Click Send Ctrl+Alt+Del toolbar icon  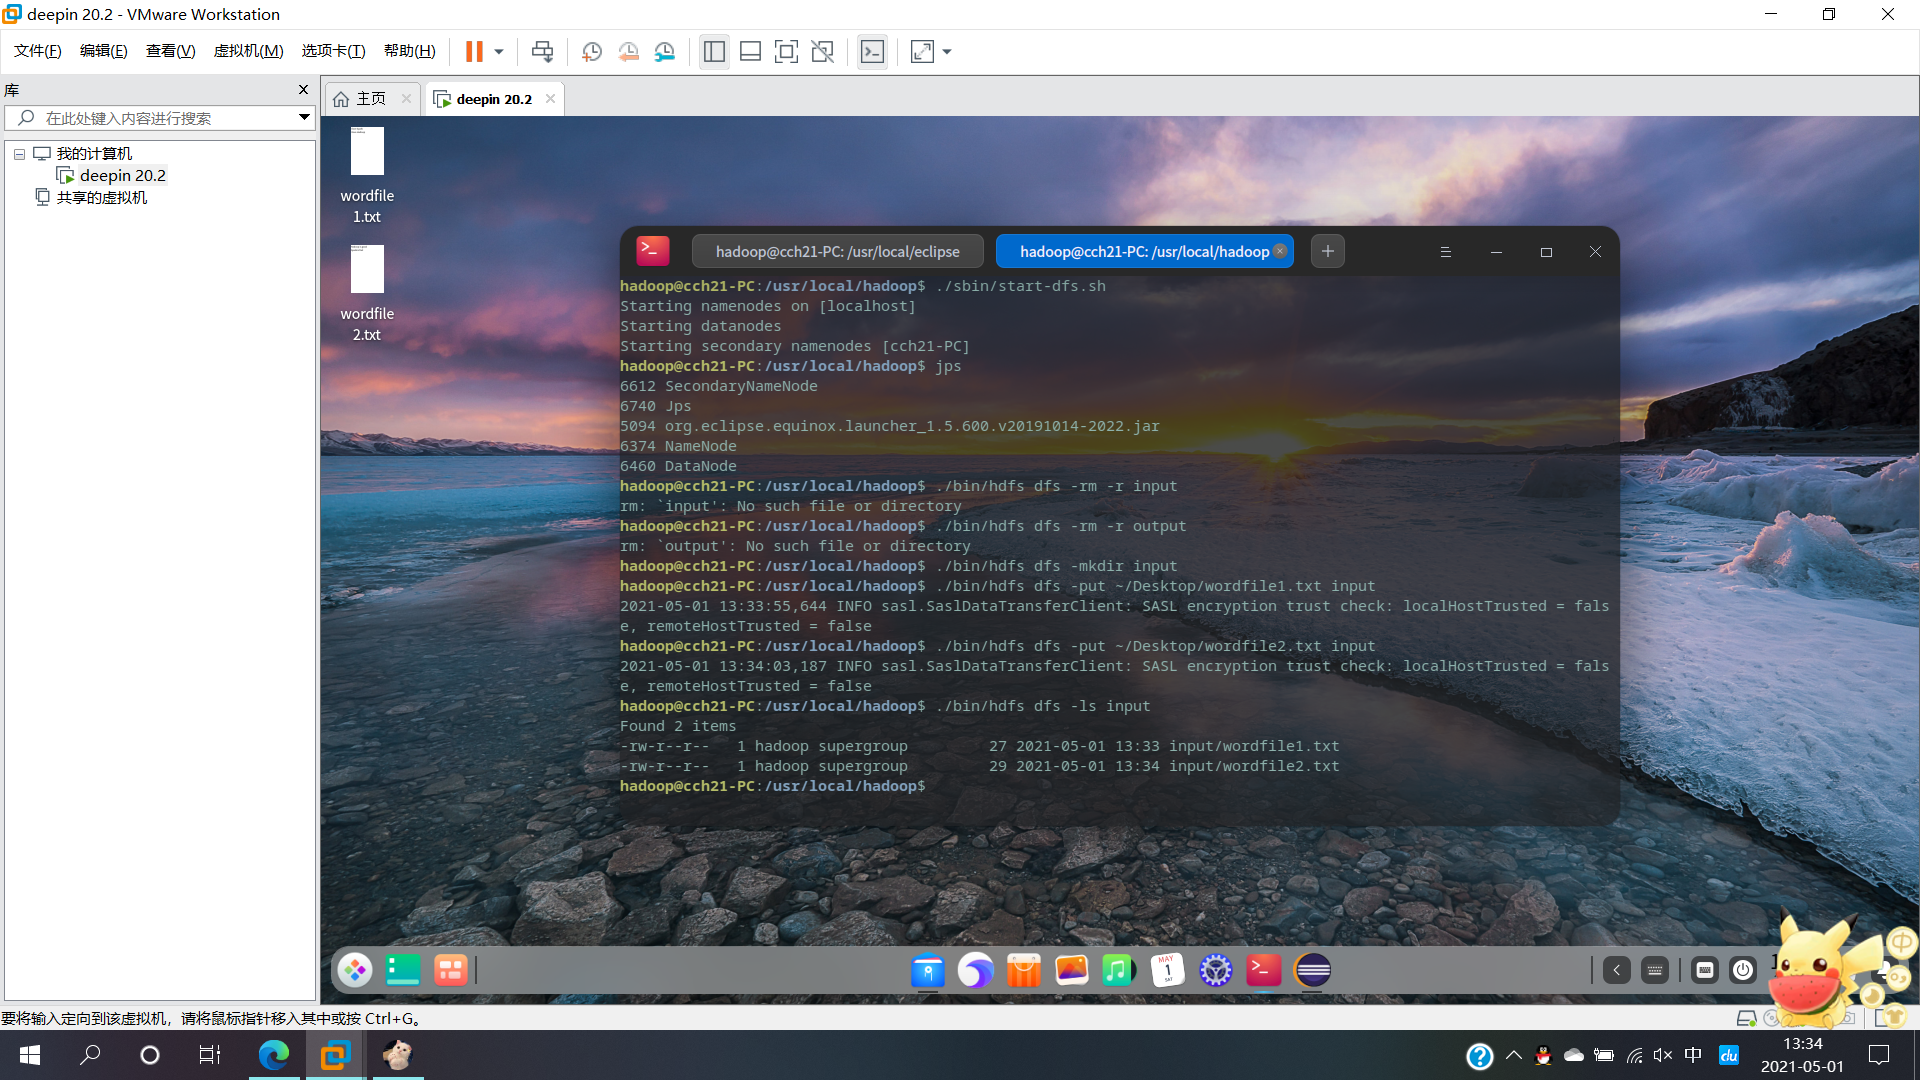[x=542, y=52]
